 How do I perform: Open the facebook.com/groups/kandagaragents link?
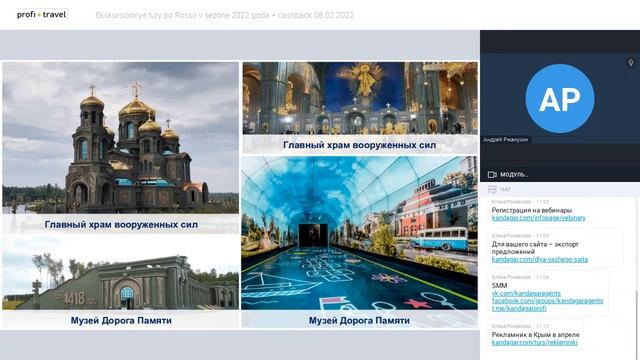coord(547,301)
